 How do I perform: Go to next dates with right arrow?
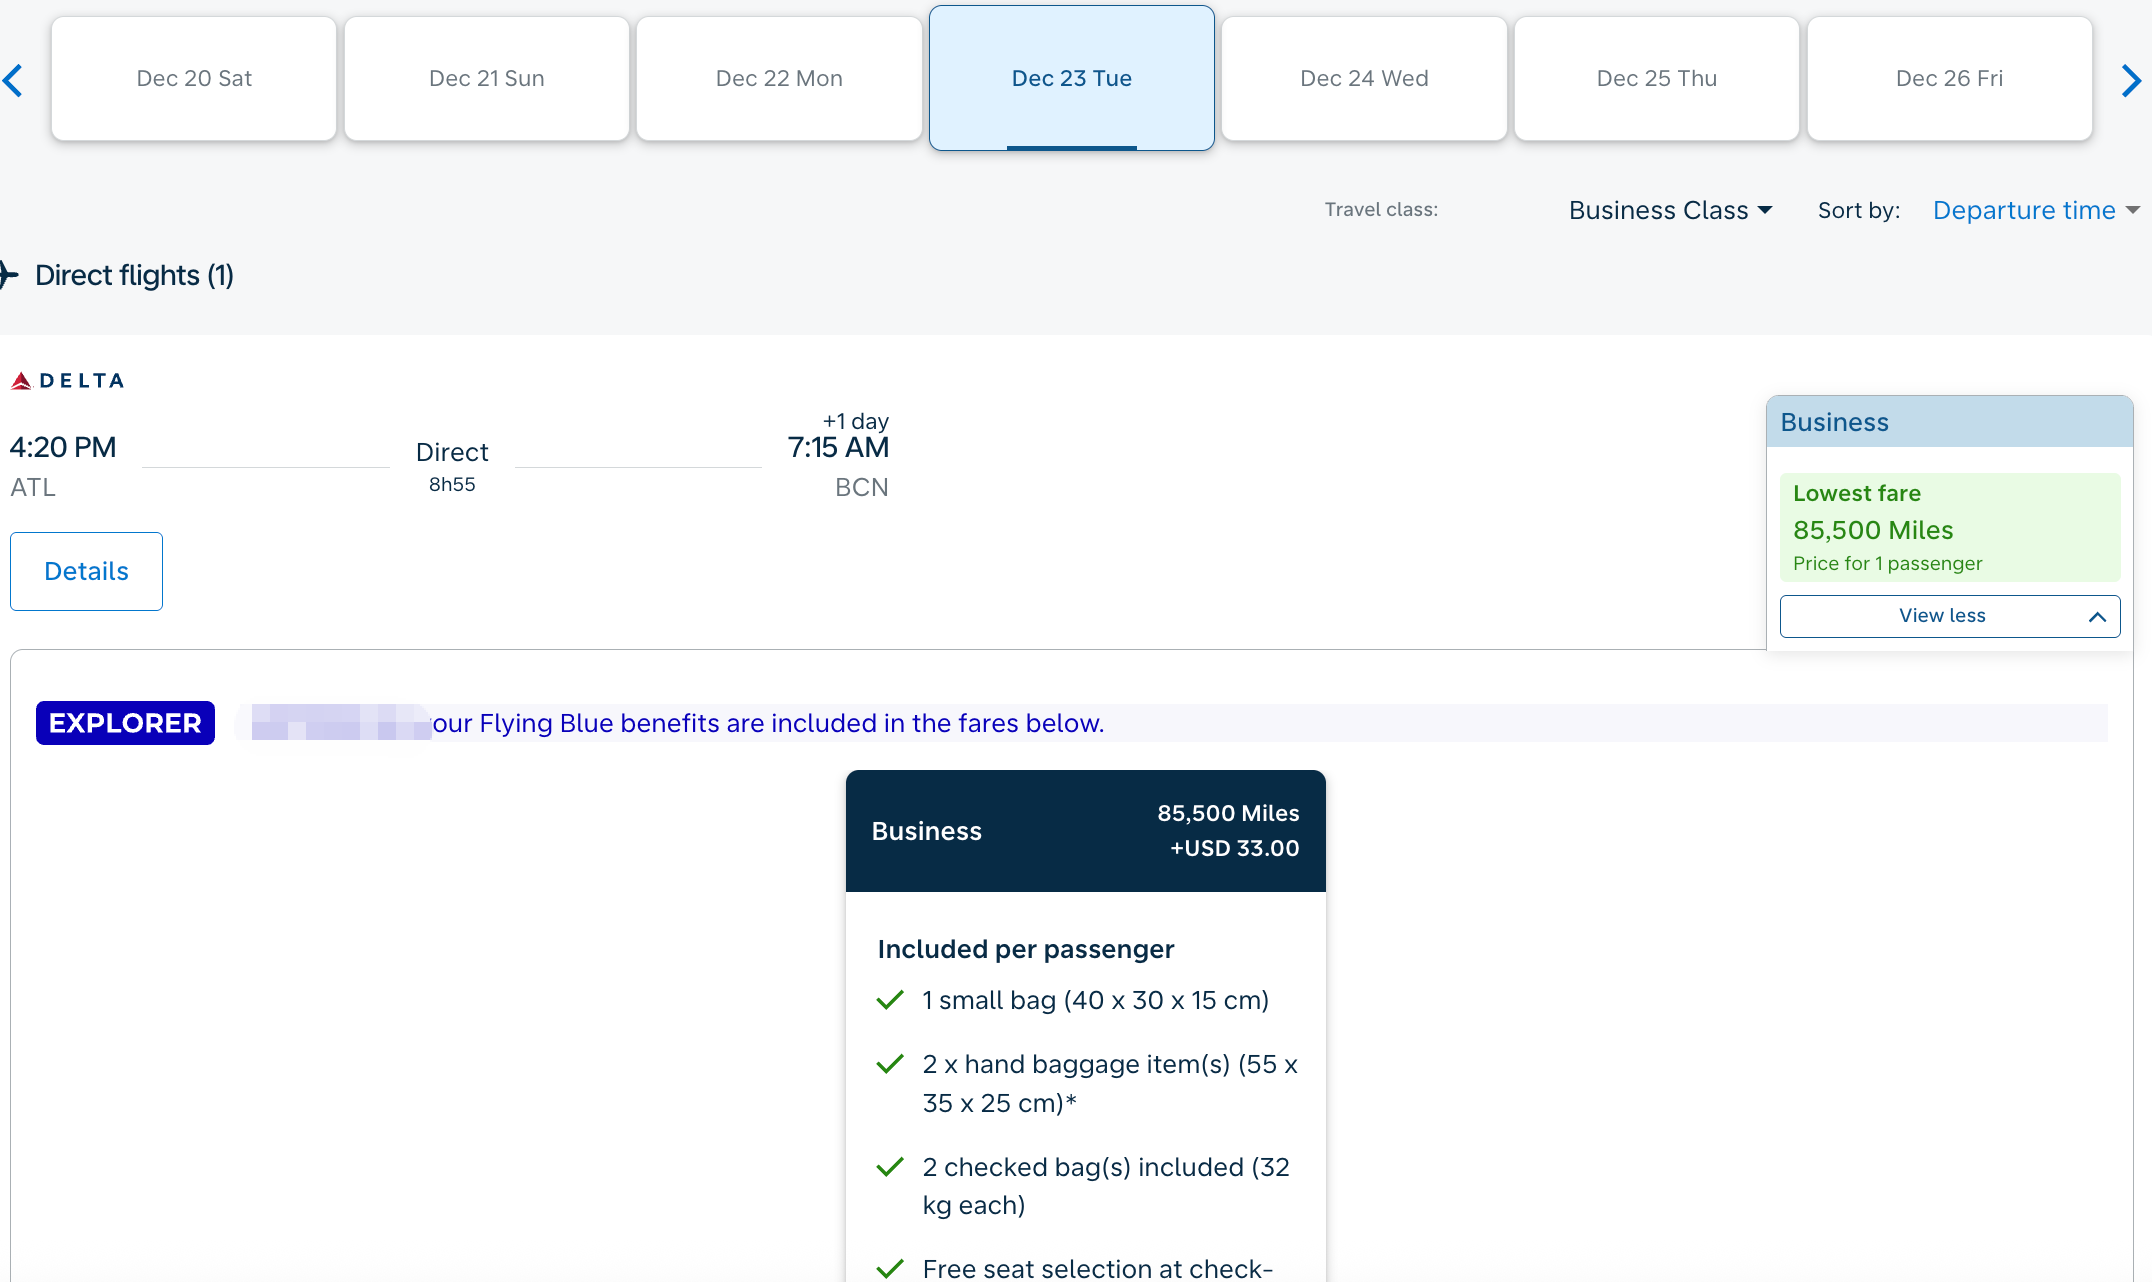[2131, 80]
